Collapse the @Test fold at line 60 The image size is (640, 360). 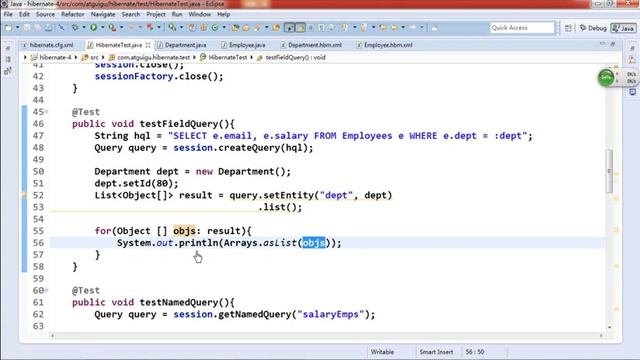coord(46,290)
